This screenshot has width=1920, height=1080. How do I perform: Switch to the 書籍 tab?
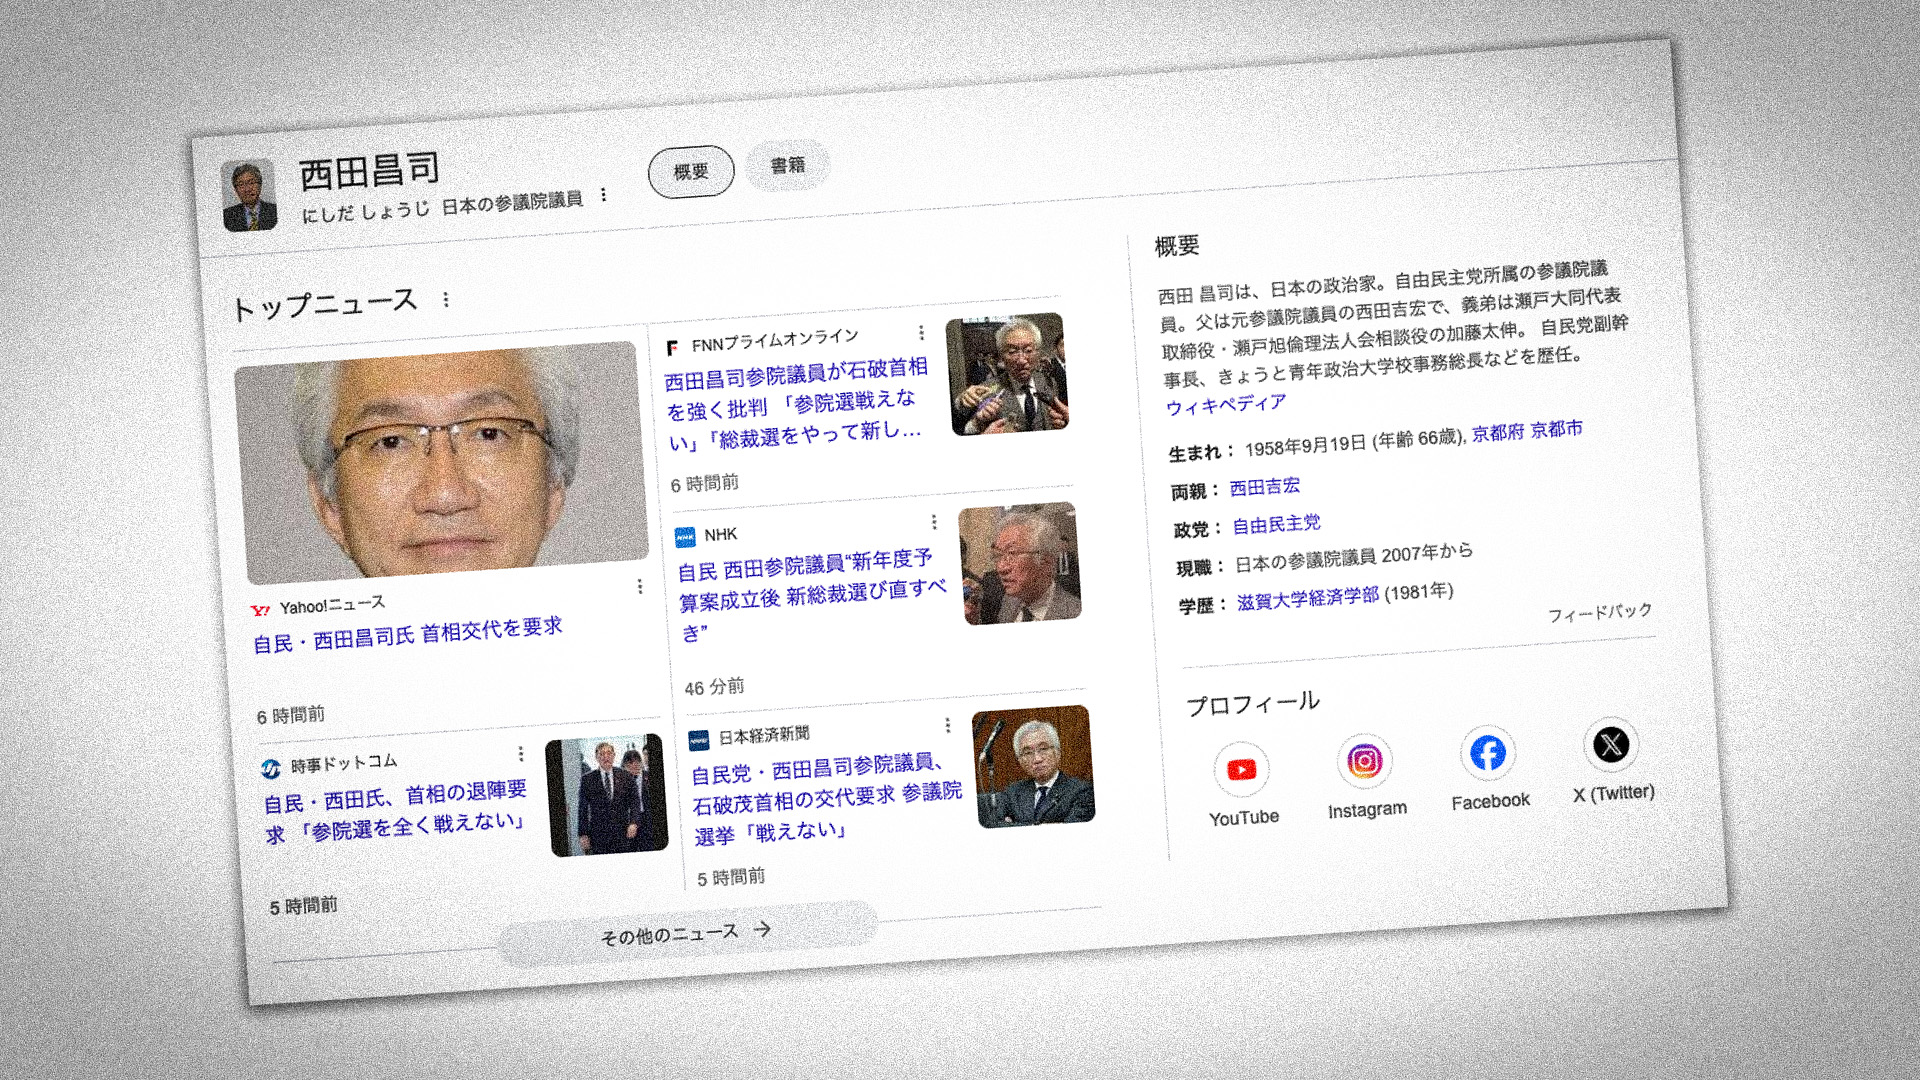tap(788, 165)
